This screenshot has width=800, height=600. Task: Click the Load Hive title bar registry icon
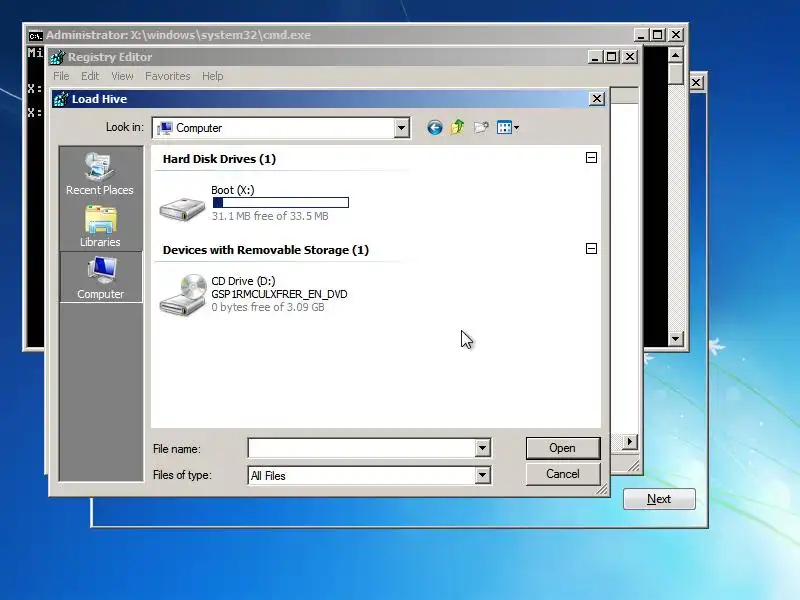point(61,99)
